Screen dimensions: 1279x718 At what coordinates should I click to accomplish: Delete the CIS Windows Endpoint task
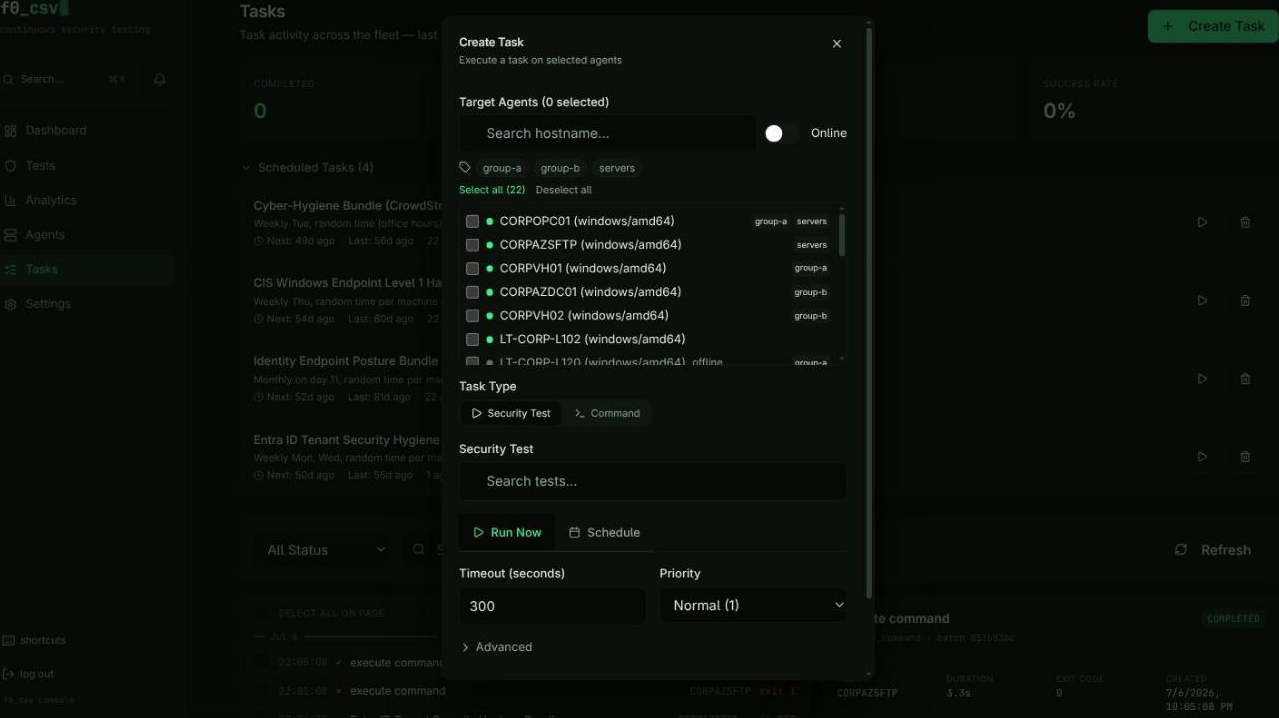(1245, 300)
